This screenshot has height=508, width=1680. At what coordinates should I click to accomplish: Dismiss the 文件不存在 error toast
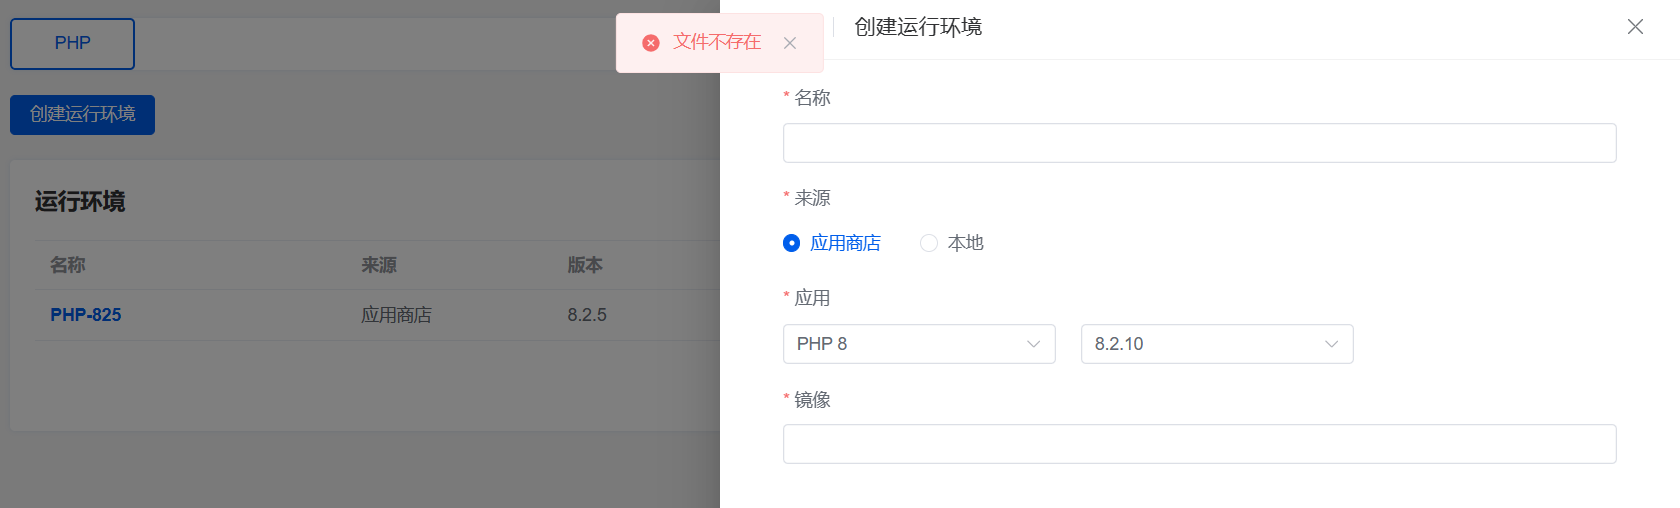(790, 43)
